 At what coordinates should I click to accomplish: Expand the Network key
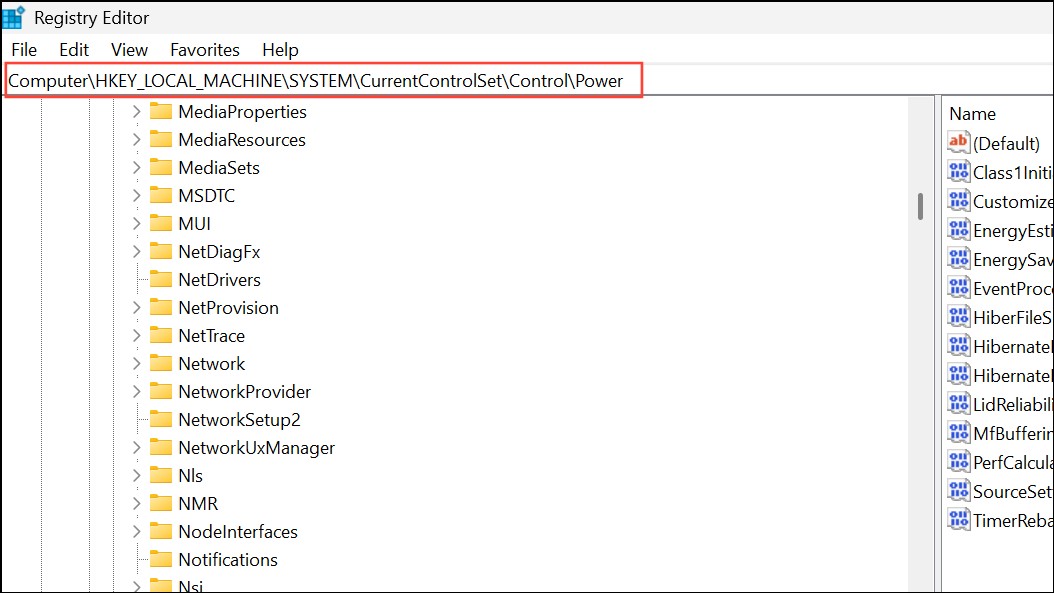(136, 364)
